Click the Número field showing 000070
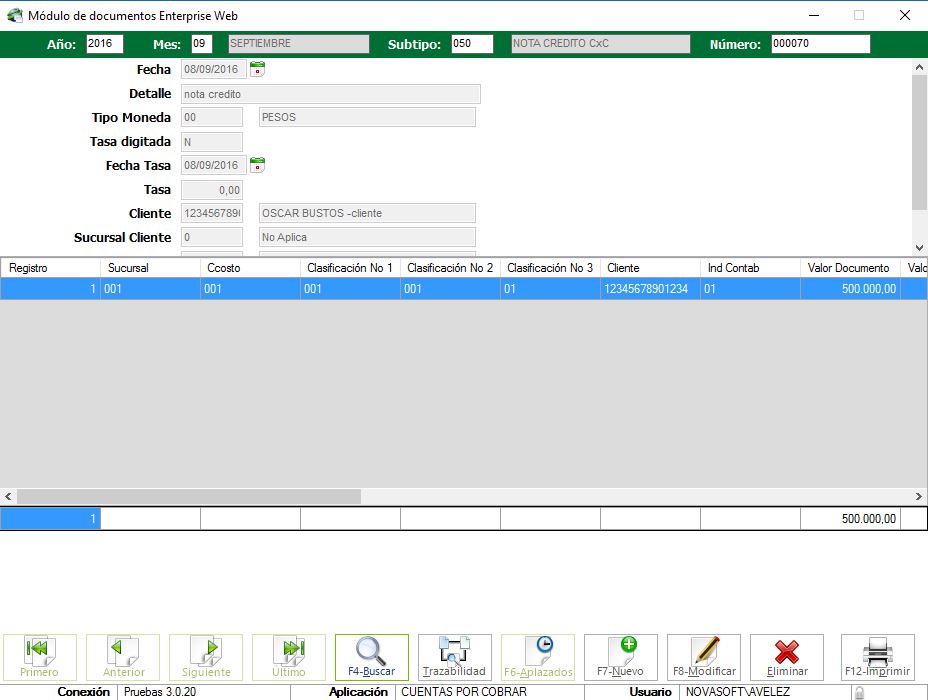Viewport: 928px width, 700px height. 821,44
